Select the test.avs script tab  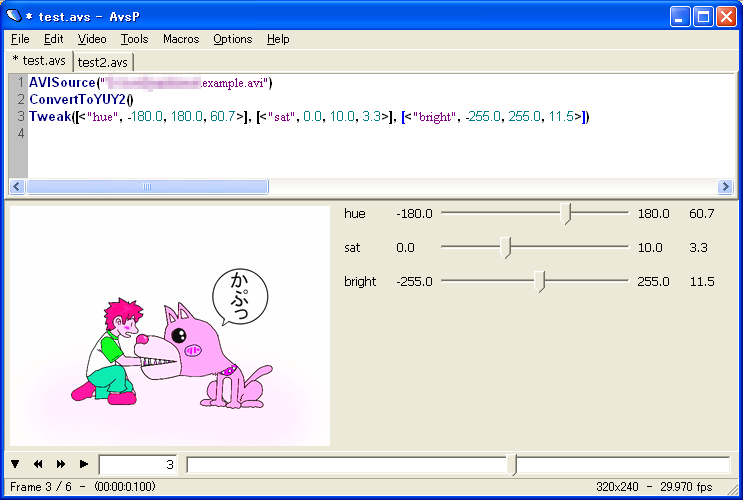coord(40,61)
